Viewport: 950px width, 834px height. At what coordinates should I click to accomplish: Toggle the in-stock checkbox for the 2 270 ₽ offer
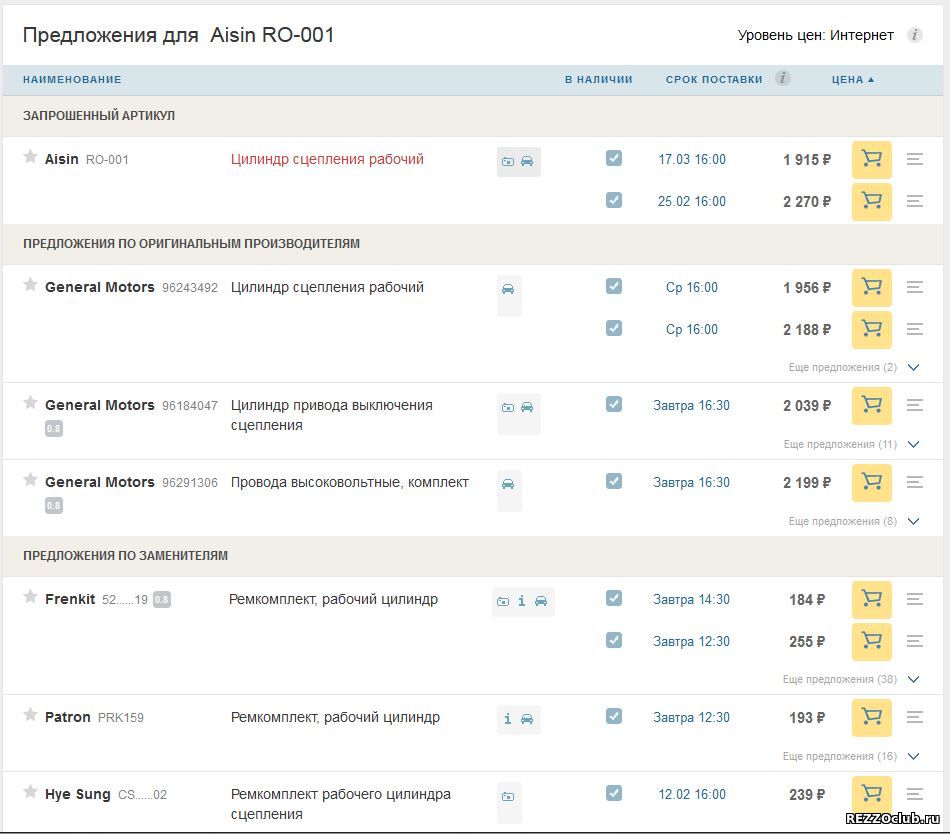pyautogui.click(x=614, y=200)
